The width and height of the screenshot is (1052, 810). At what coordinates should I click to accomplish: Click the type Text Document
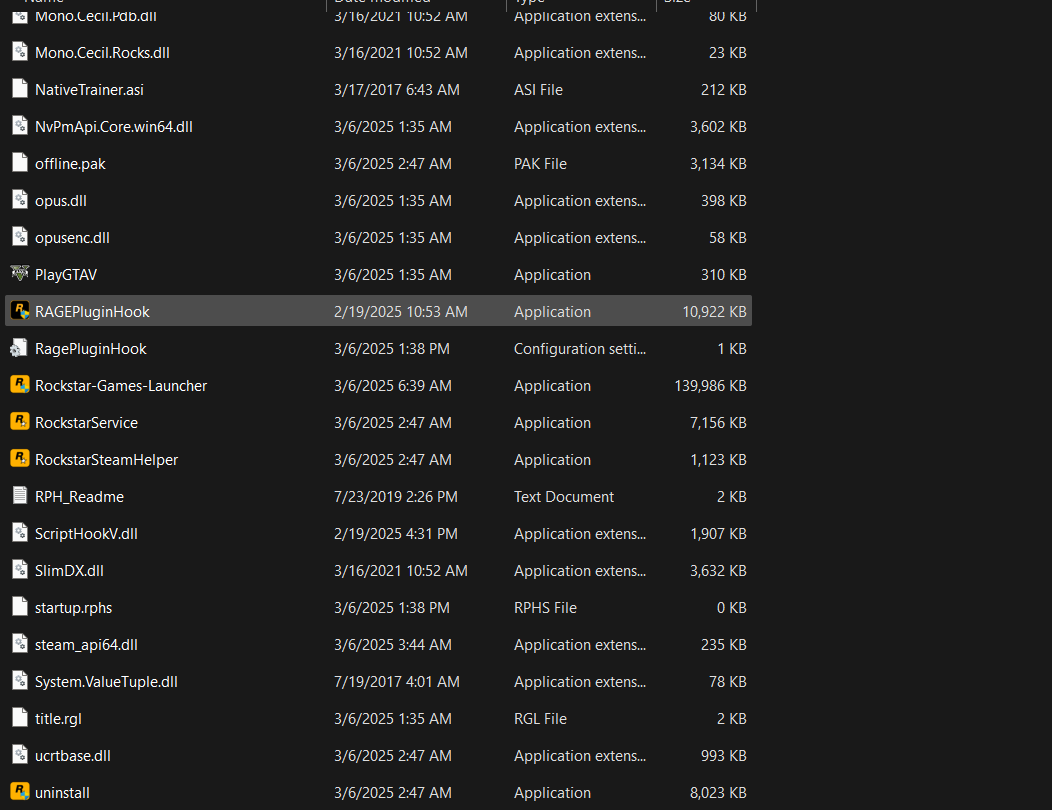tap(564, 497)
